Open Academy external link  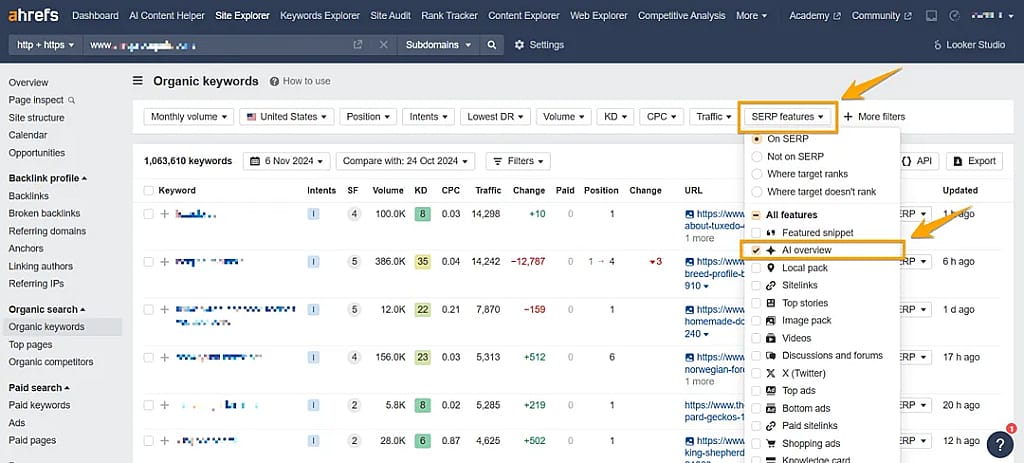pyautogui.click(x=815, y=15)
